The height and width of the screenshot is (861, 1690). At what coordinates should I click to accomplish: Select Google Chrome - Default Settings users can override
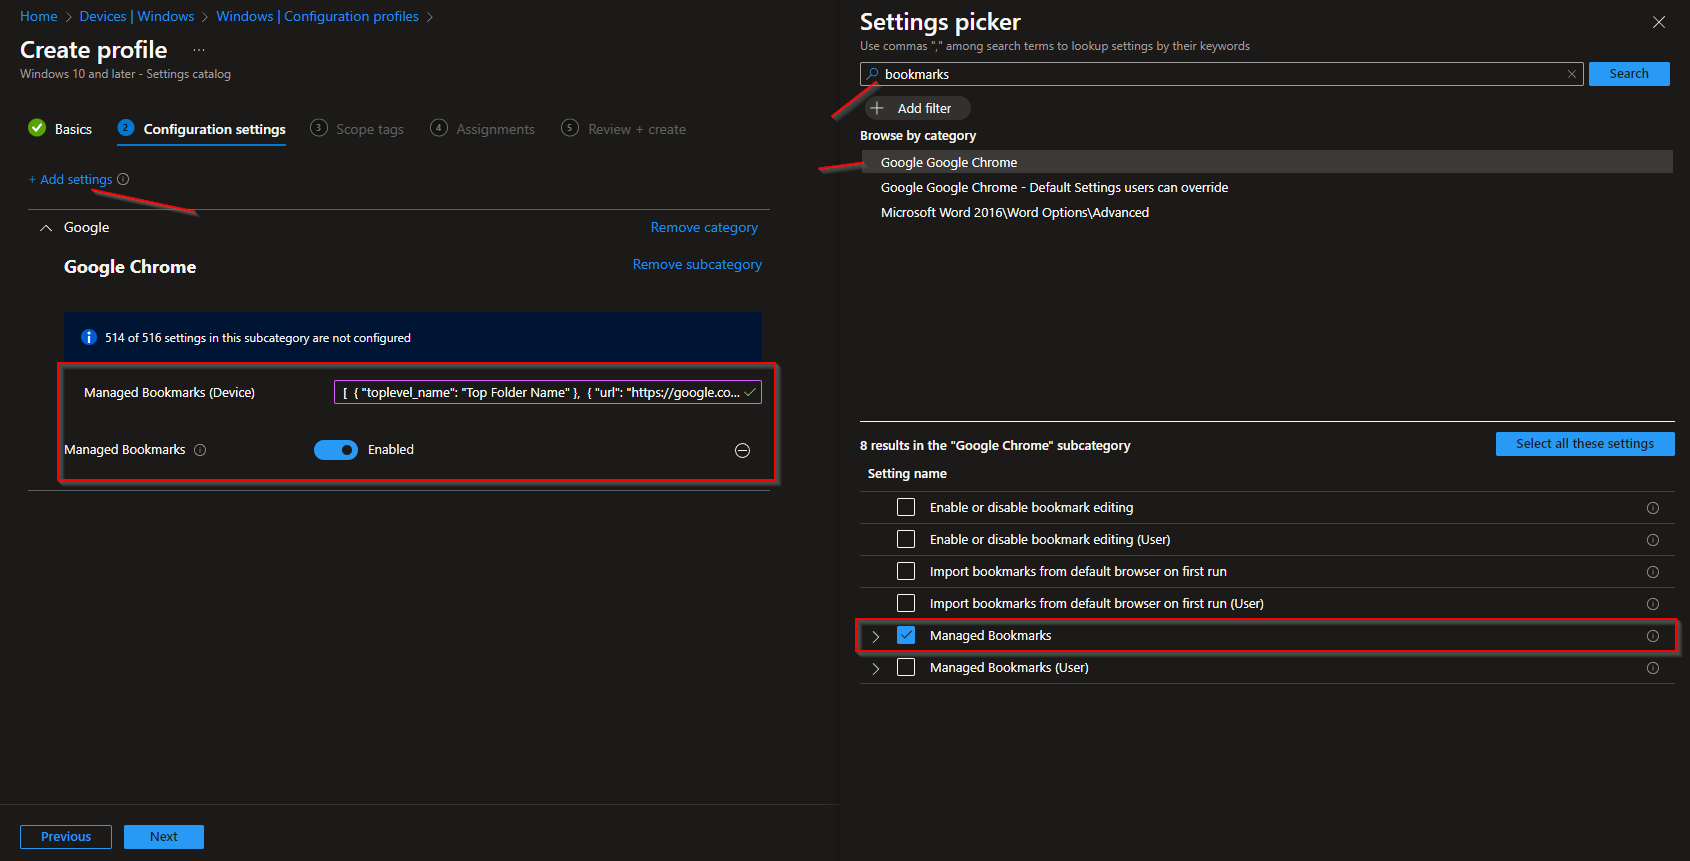[x=1054, y=188]
